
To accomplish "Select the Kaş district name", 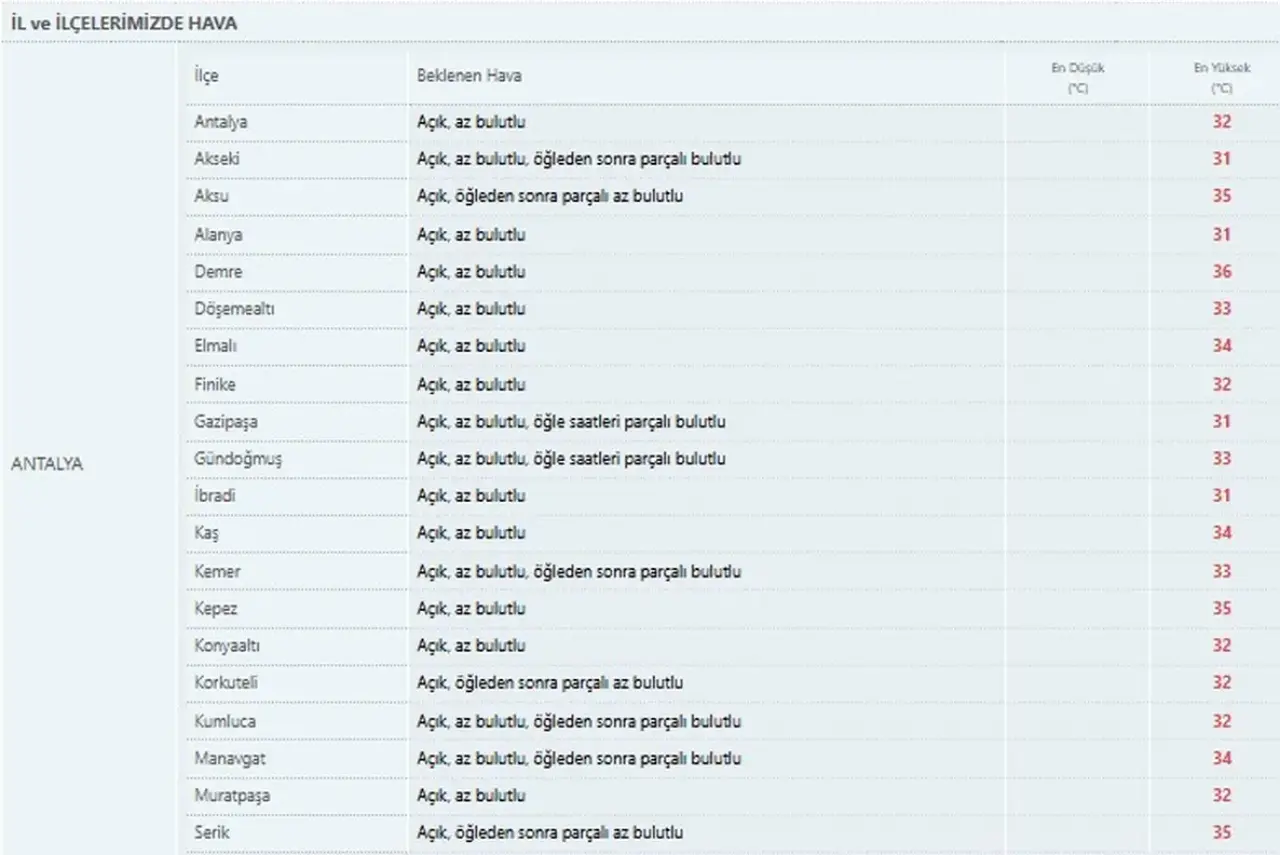I will click(x=206, y=533).
